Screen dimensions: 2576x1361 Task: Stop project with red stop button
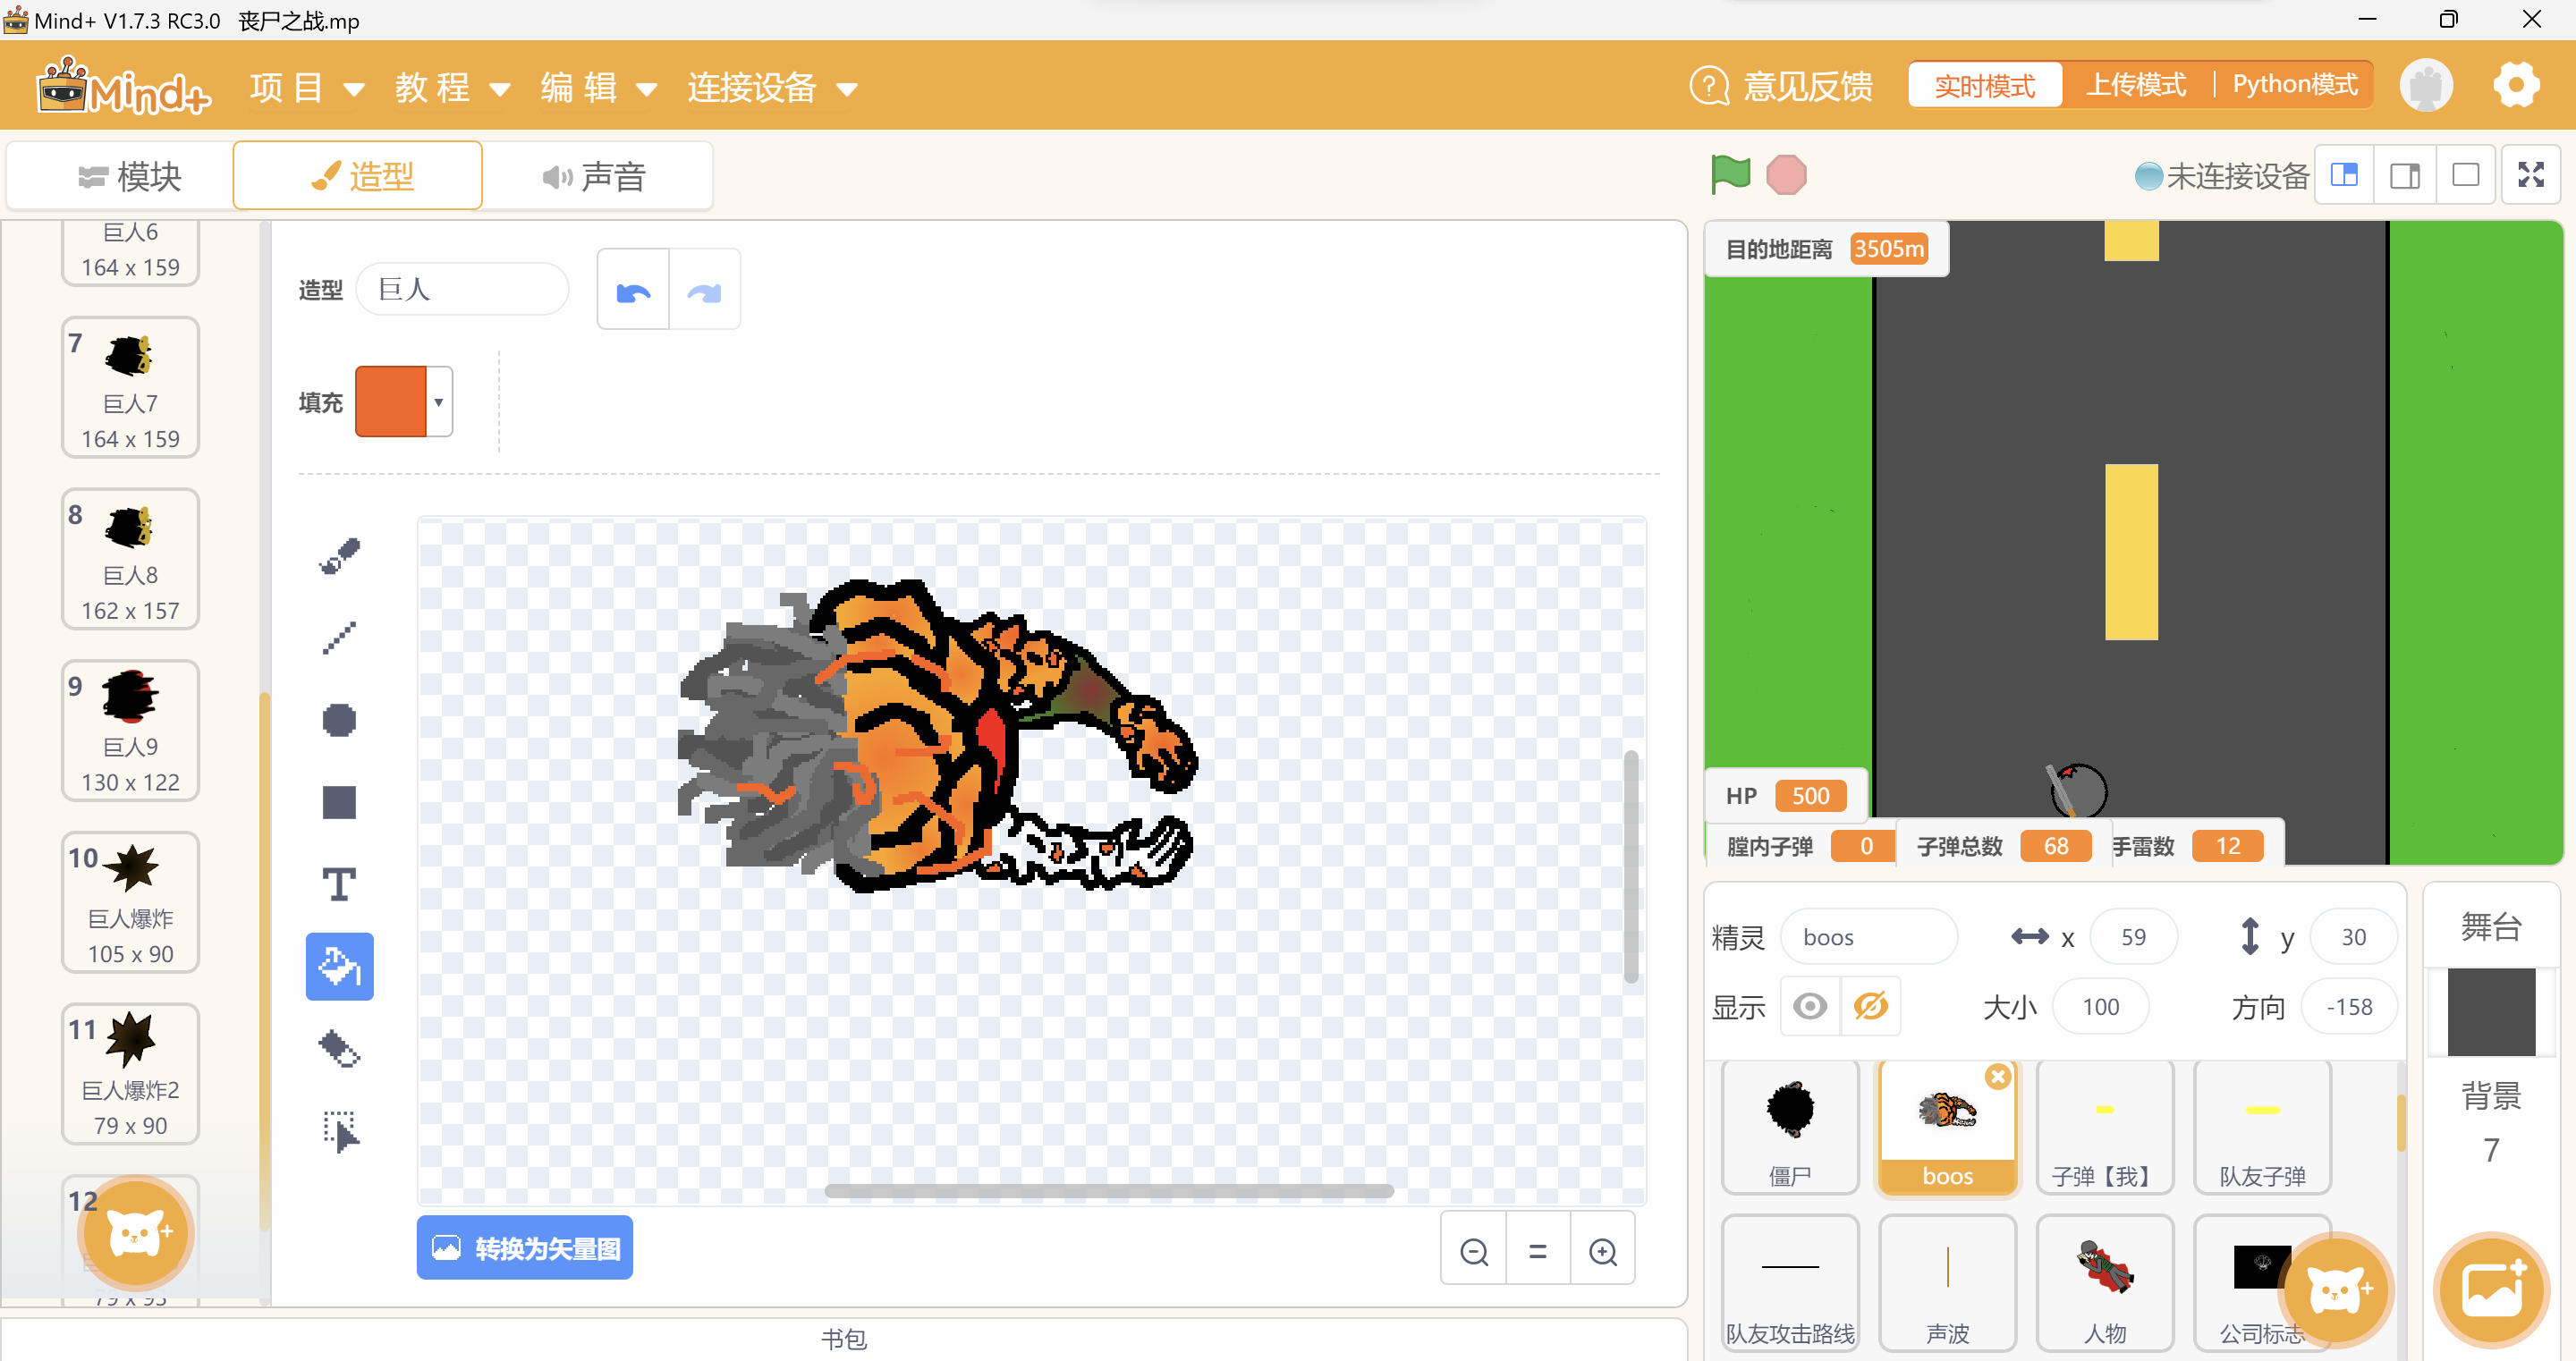coord(1786,175)
